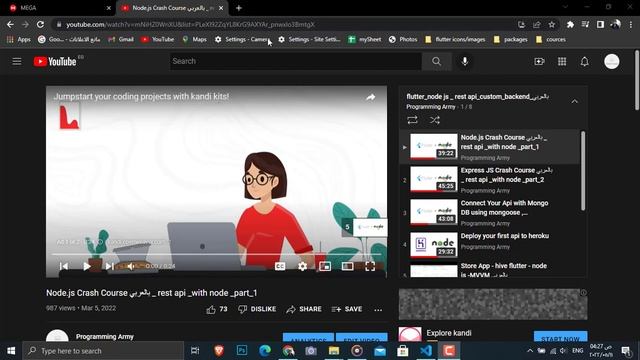Toggle closed captions on the player
640x360 pixels.
(280, 266)
